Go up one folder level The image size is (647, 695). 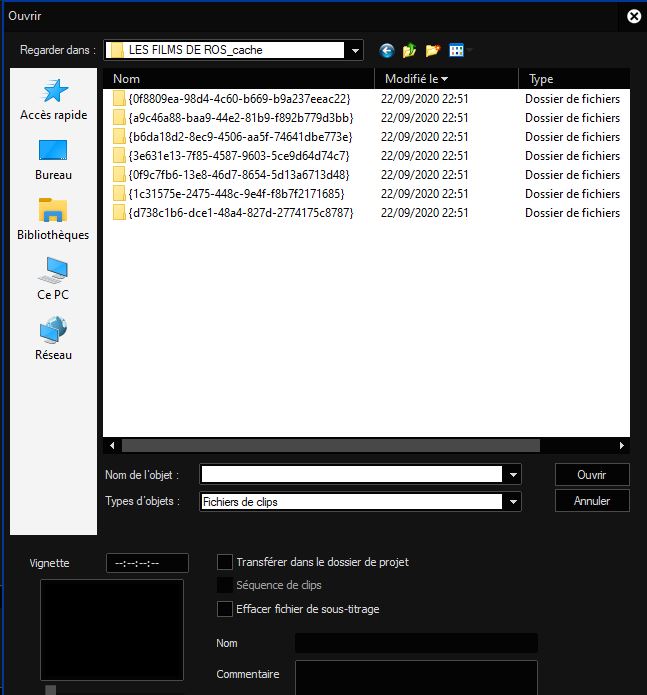[x=409, y=51]
